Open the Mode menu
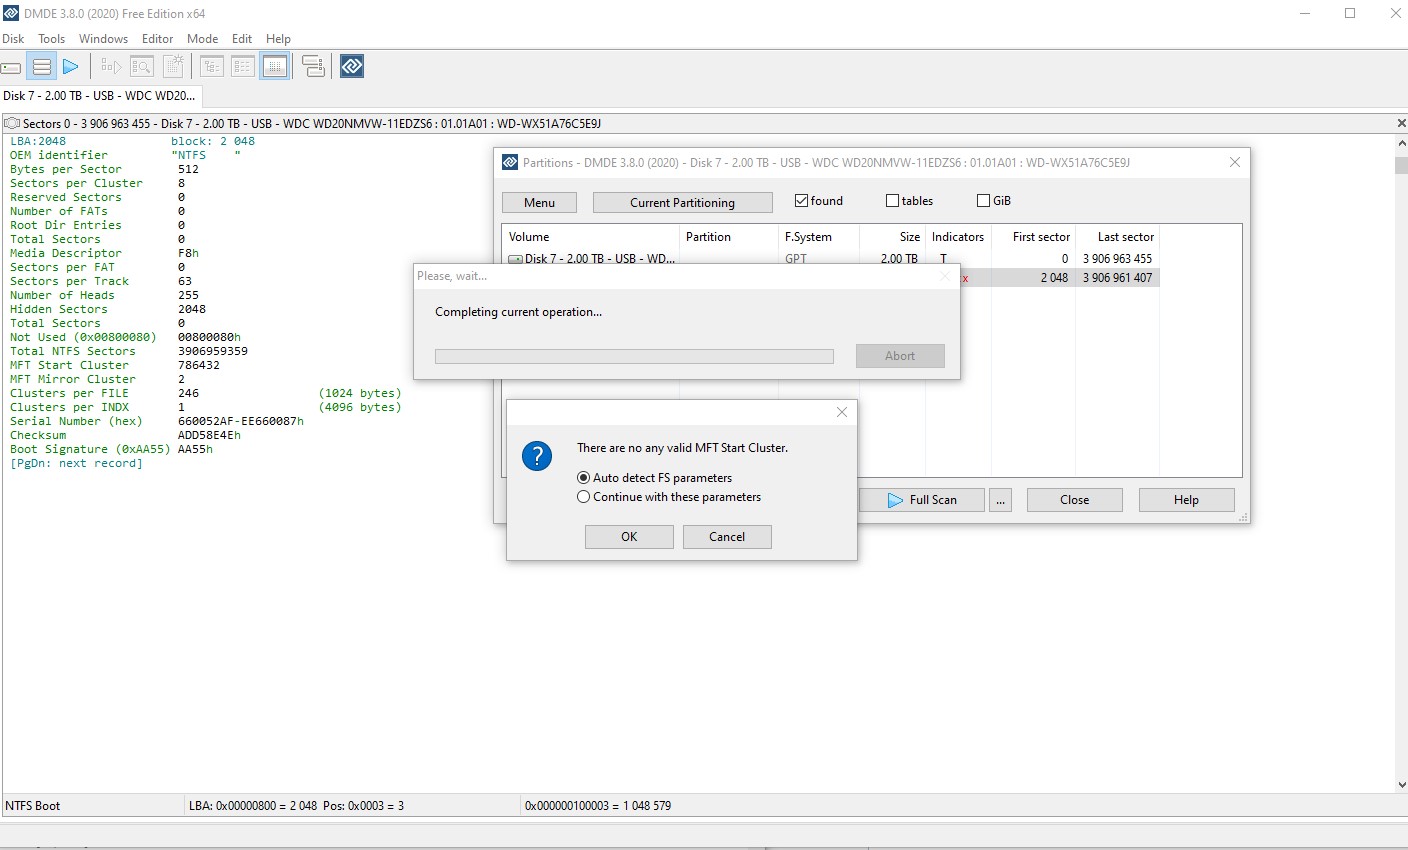 pos(203,39)
